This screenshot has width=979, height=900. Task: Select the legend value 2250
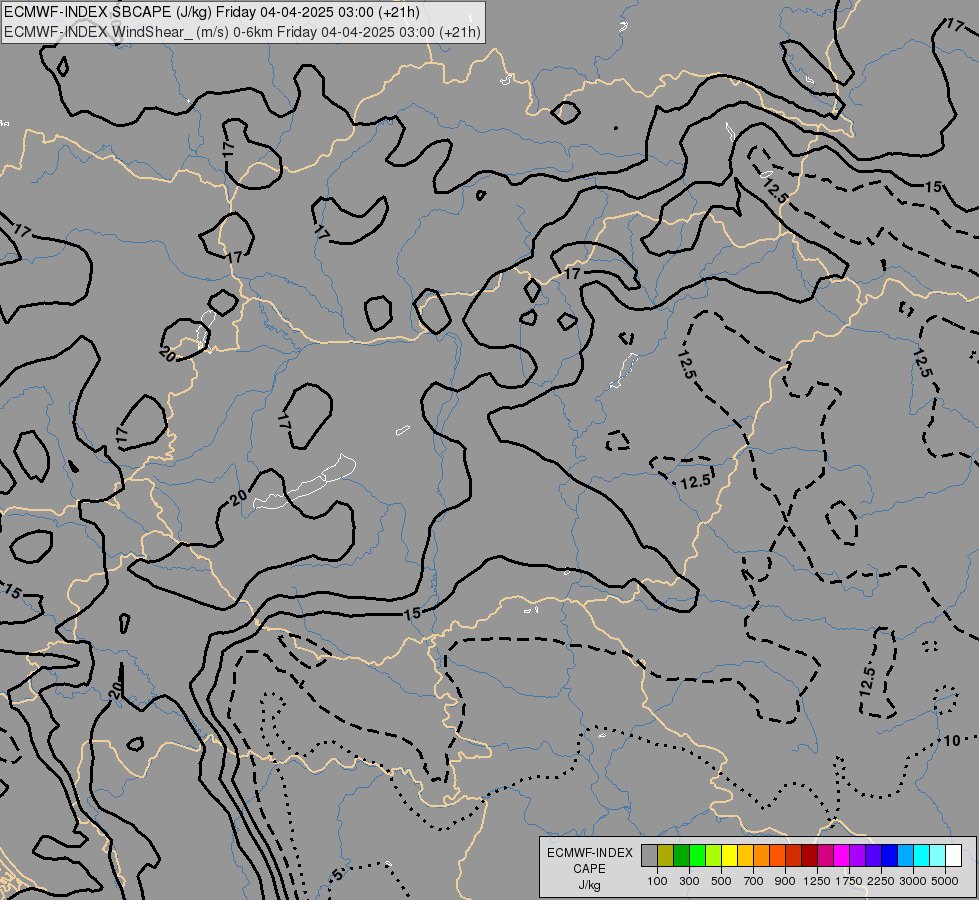(881, 881)
